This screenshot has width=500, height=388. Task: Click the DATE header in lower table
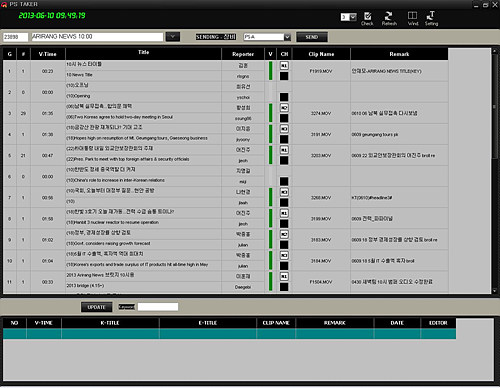[397, 323]
